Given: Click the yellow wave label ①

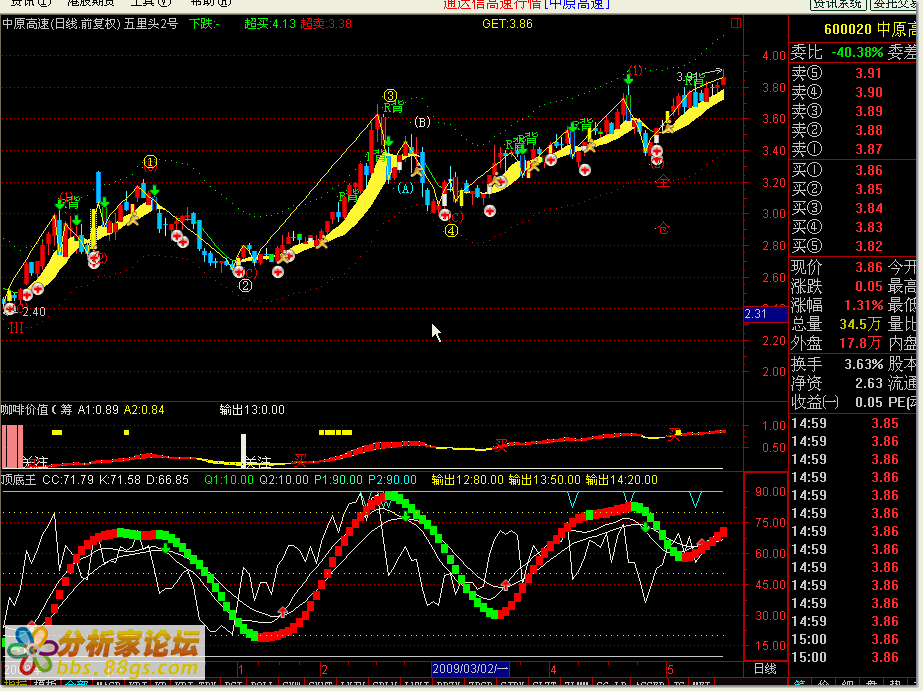Looking at the screenshot, I should (150, 162).
